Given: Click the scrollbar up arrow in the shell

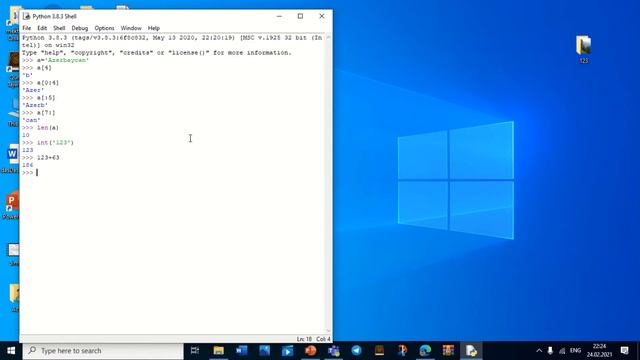Looking at the screenshot, I should [328, 38].
